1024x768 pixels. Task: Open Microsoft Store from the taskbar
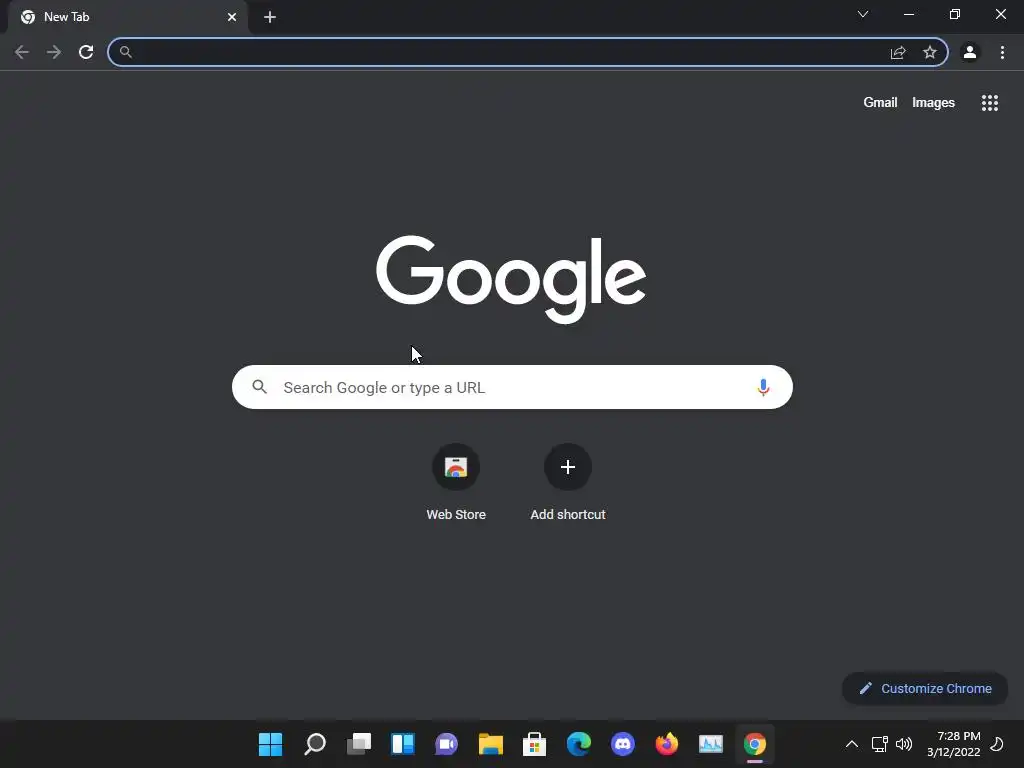pos(534,744)
